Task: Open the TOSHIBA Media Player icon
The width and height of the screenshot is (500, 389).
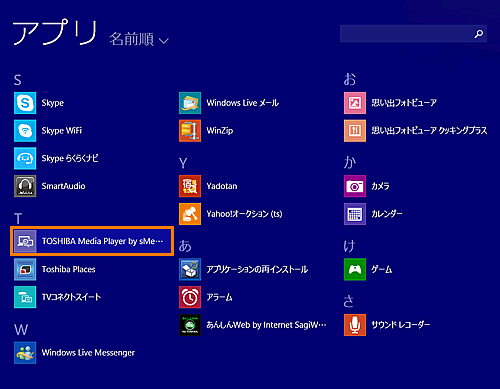Action: point(25,241)
